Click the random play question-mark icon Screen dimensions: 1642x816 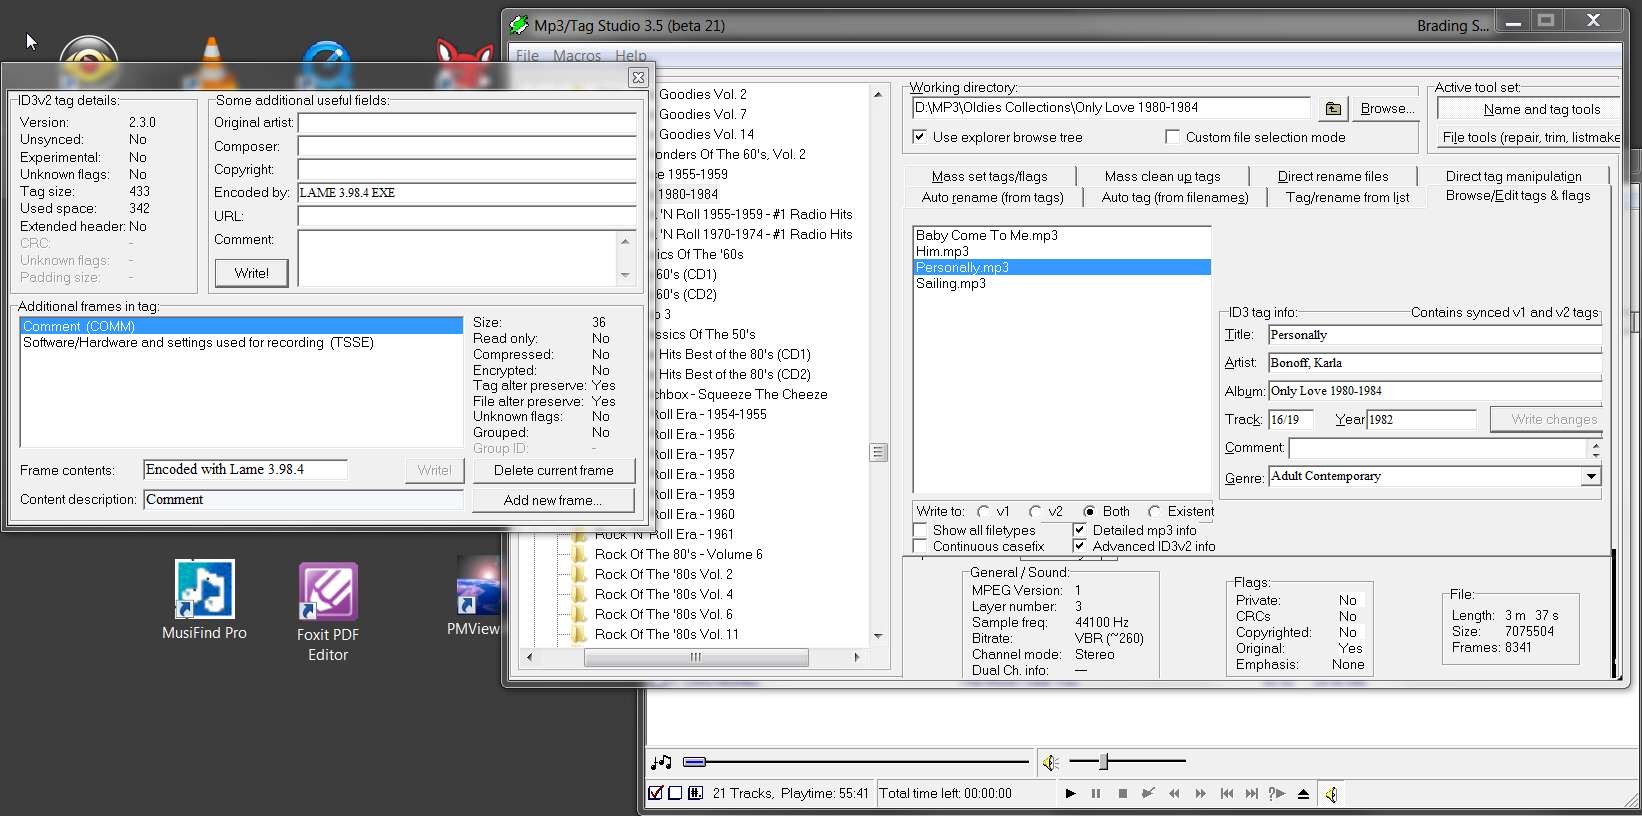[x=1277, y=793]
